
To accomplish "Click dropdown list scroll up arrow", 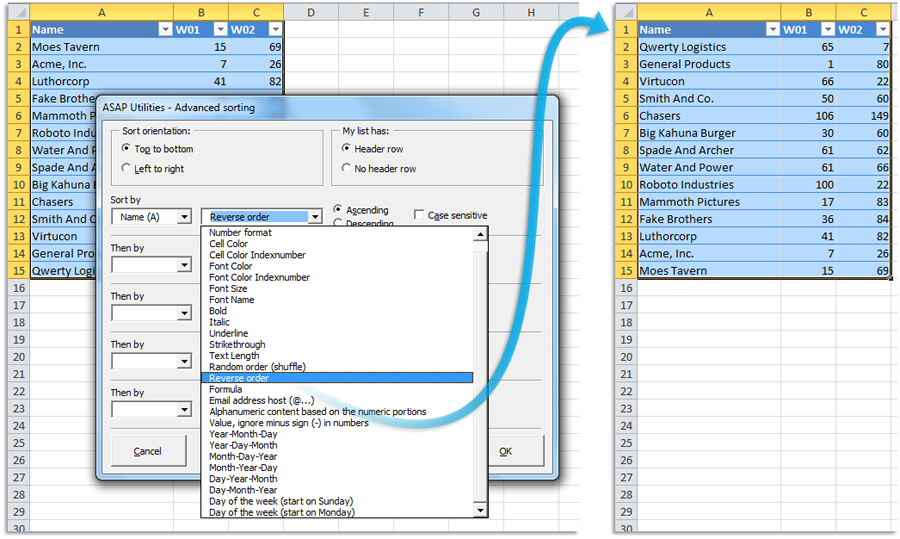I will 480,234.
